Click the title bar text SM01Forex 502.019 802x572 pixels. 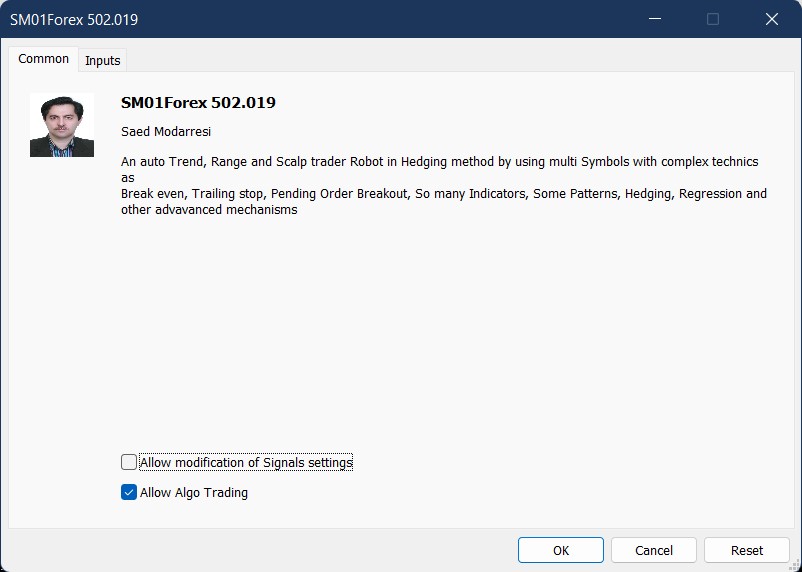point(74,19)
